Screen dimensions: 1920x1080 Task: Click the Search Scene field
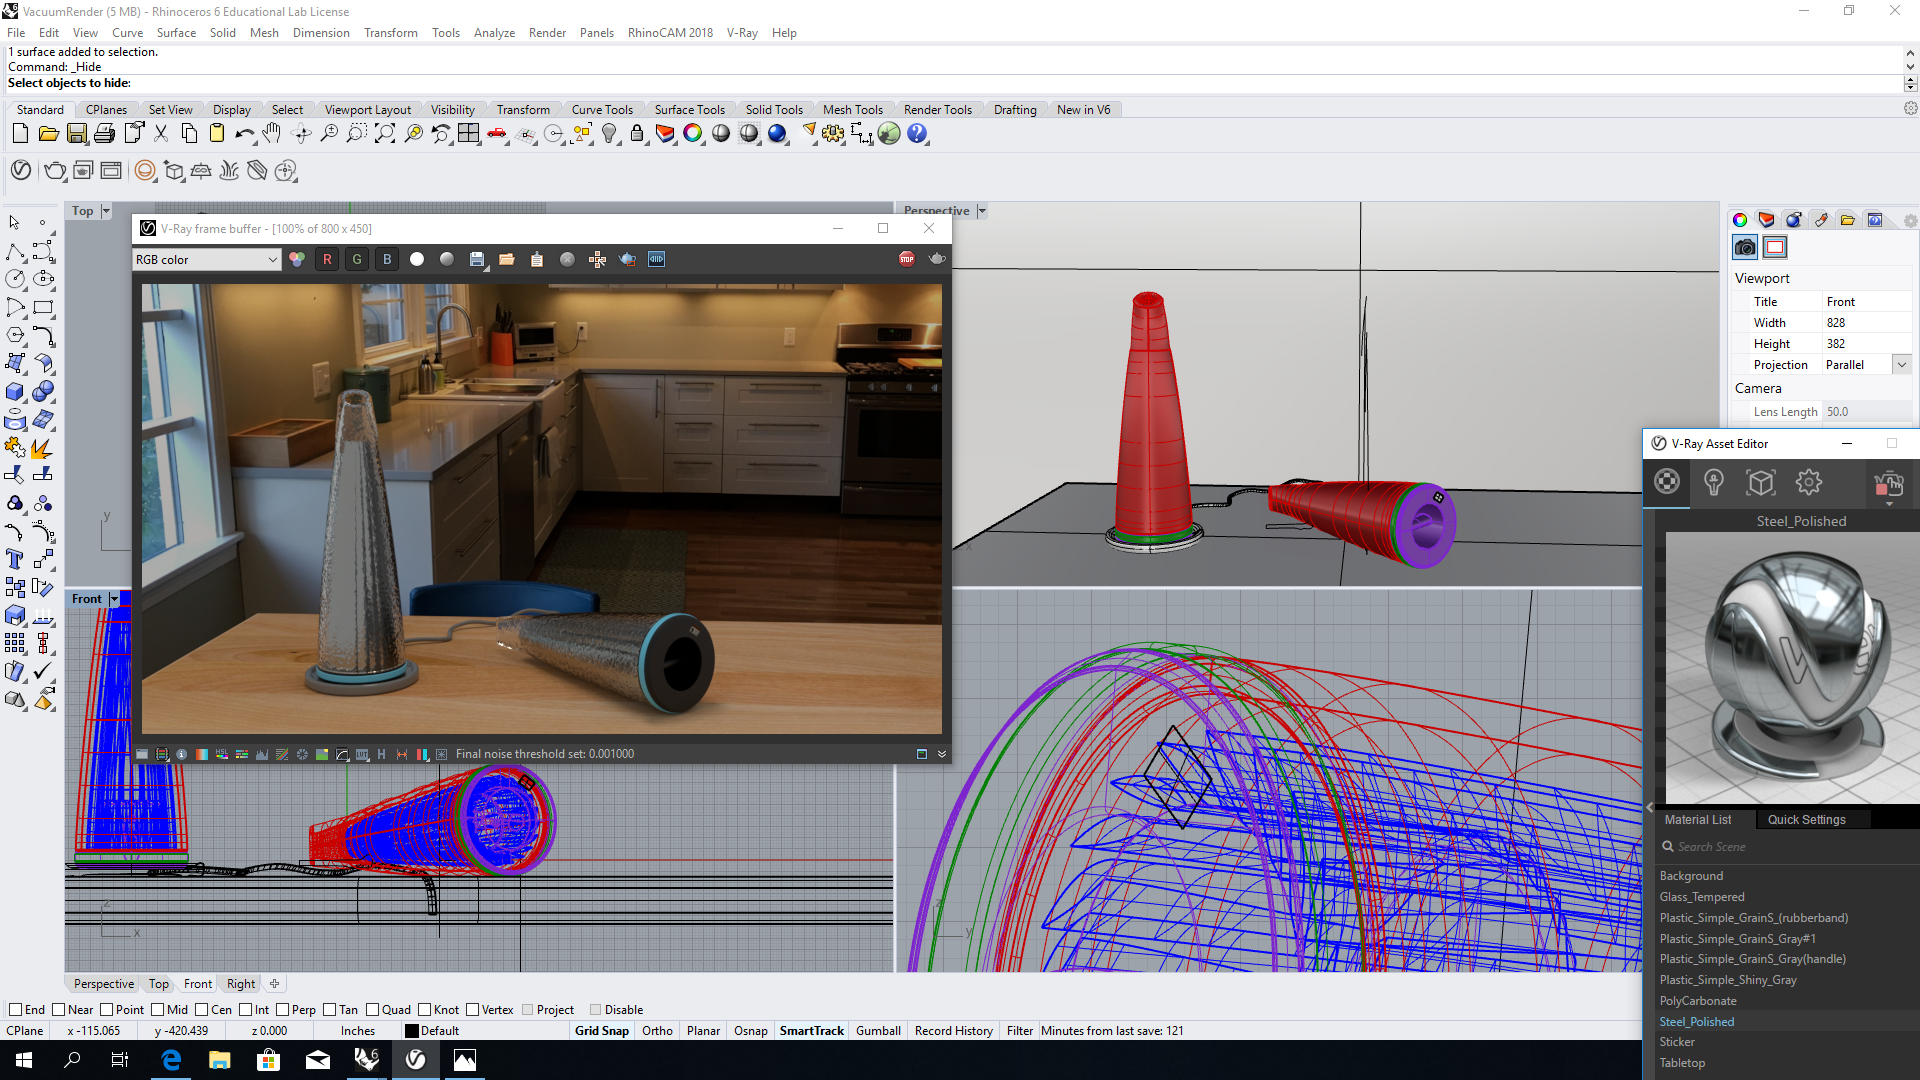(x=1785, y=847)
